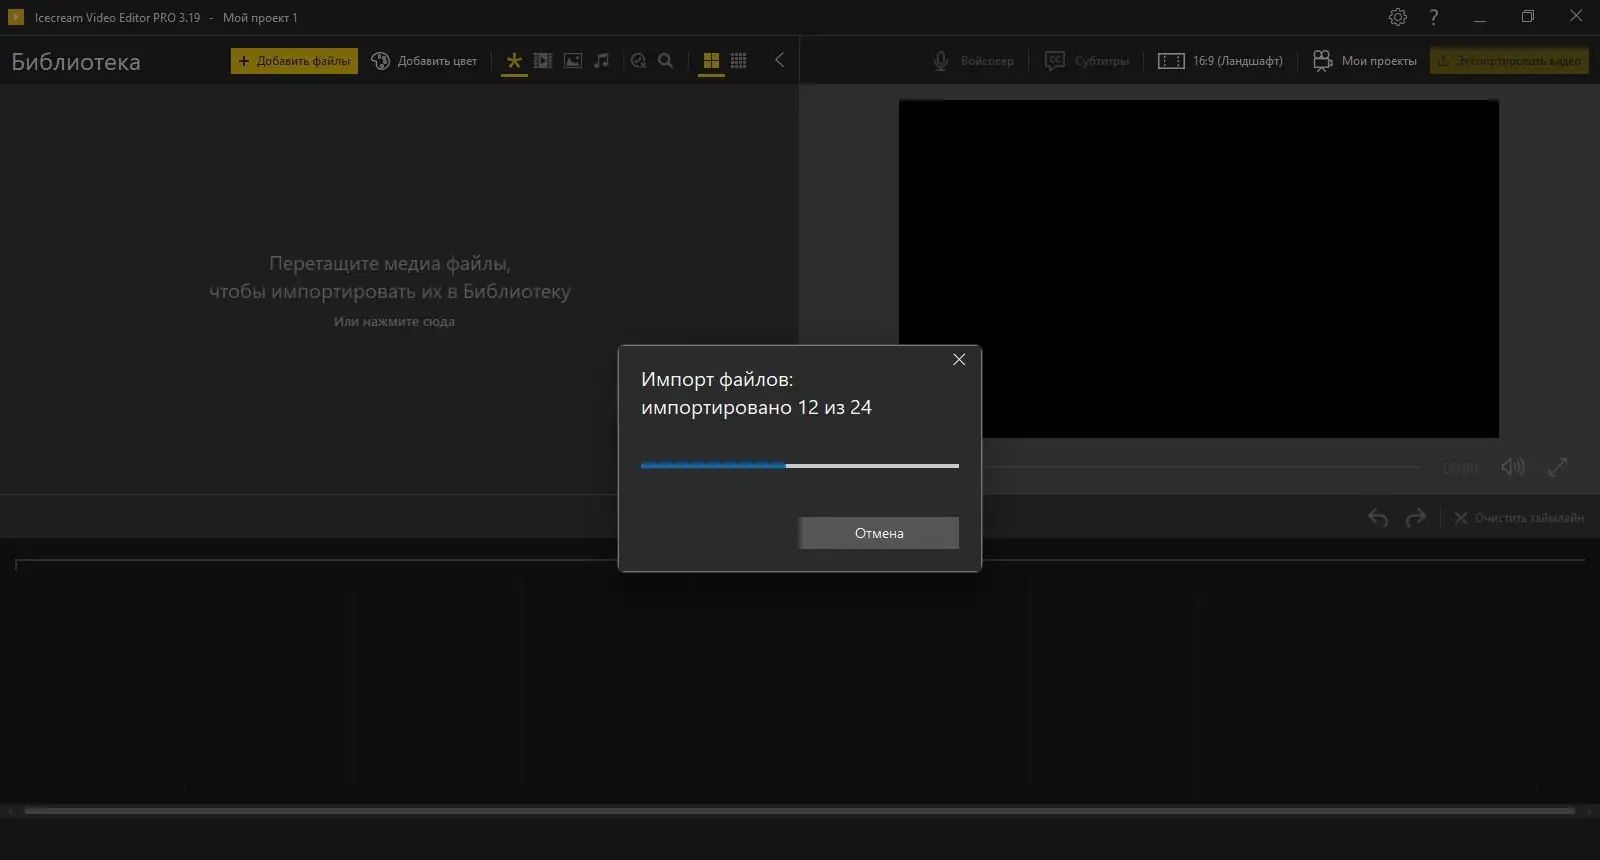The image size is (1600, 860).
Task: Filter library by image files
Action: click(573, 61)
